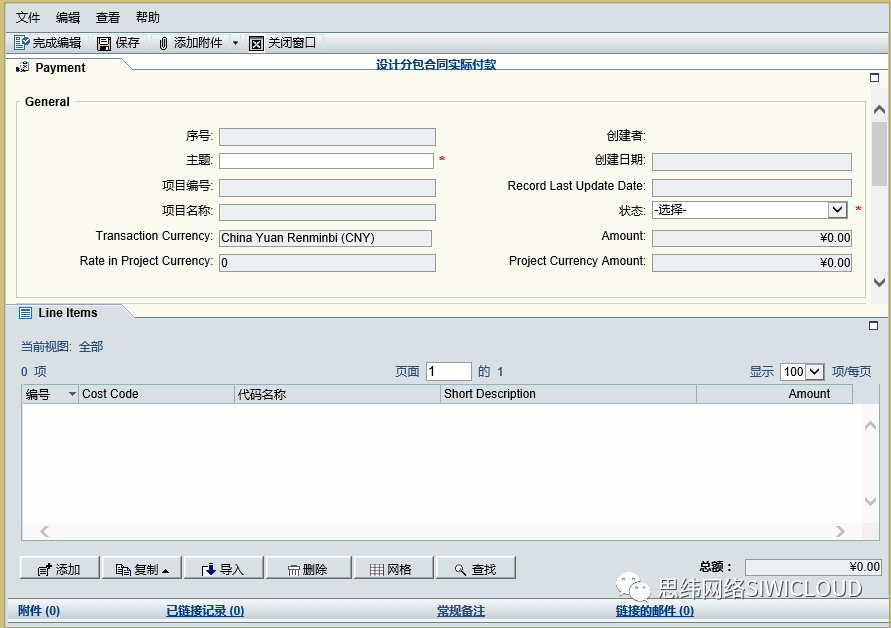Click the 创建日期 field

[x=752, y=161]
